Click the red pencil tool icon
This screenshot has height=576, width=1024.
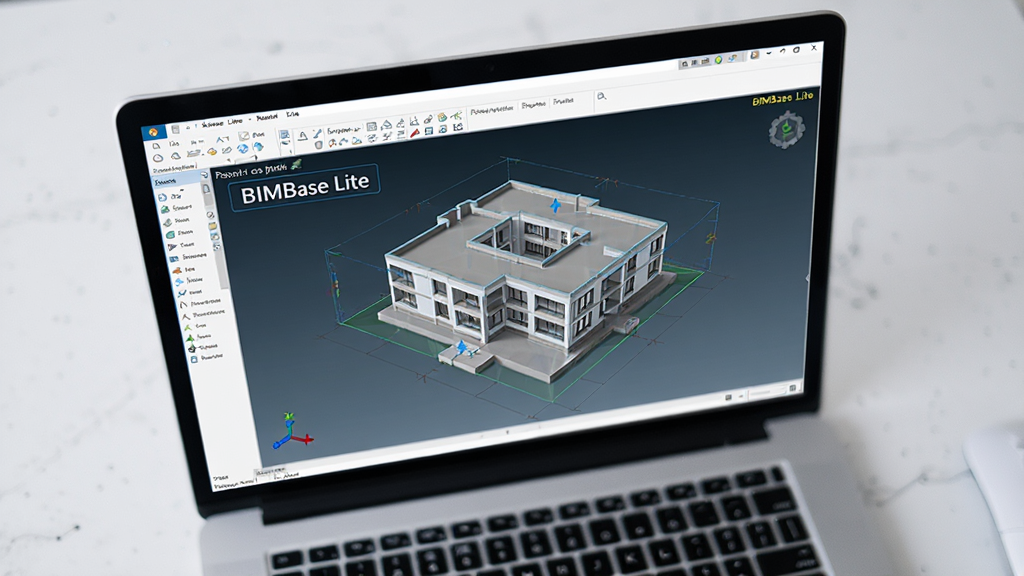tap(415, 133)
